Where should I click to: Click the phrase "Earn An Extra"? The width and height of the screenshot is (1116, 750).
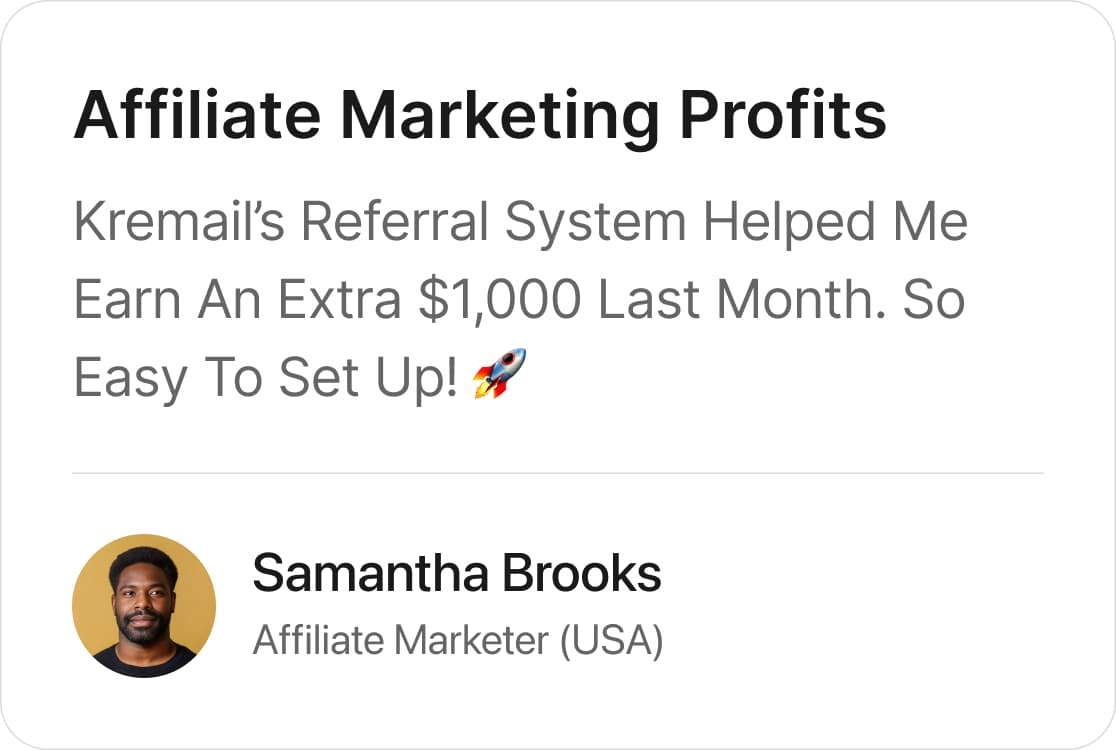pos(238,300)
